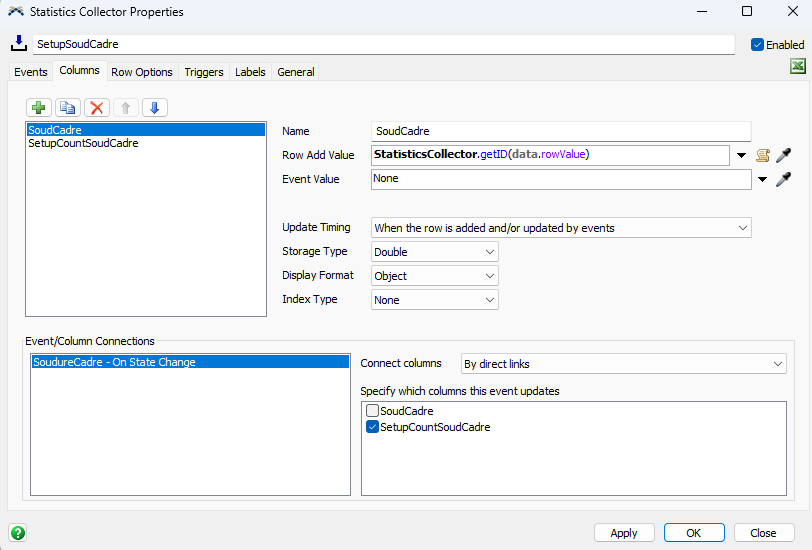Uncheck the SetupCountSoudCadre column checkbox
The width and height of the screenshot is (812, 550).
(x=372, y=427)
